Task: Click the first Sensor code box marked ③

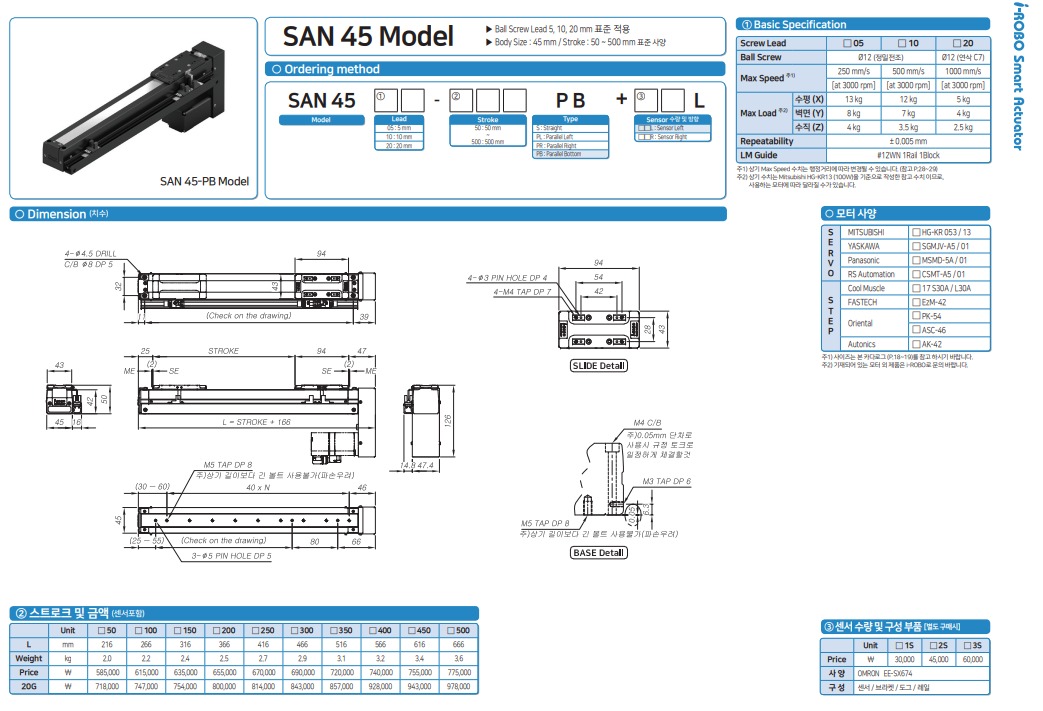Action: click(646, 100)
